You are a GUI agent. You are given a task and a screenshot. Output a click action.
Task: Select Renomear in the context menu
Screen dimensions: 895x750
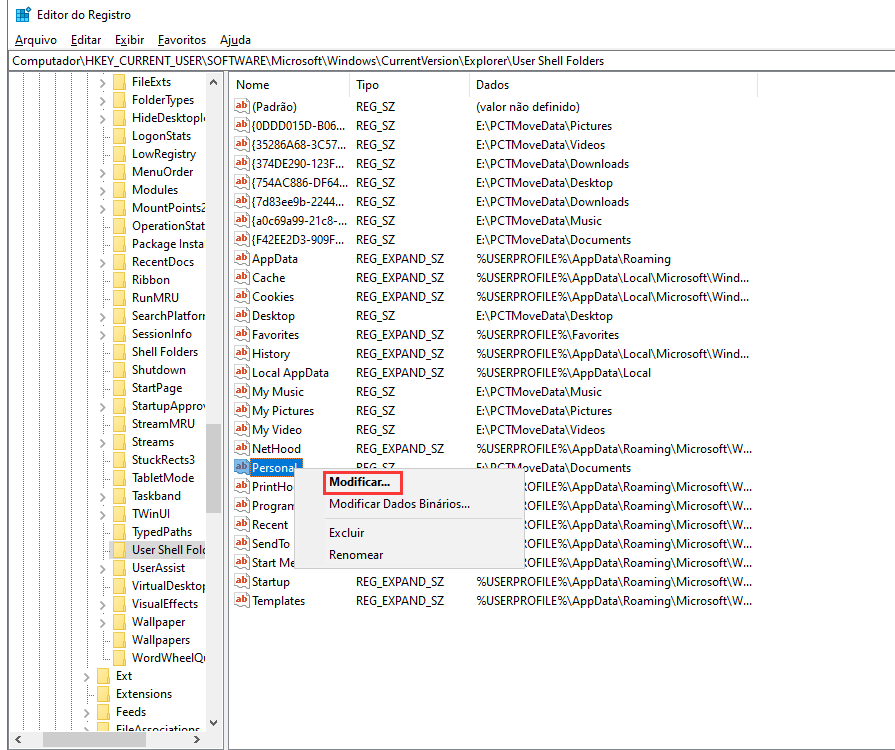pyautogui.click(x=356, y=555)
